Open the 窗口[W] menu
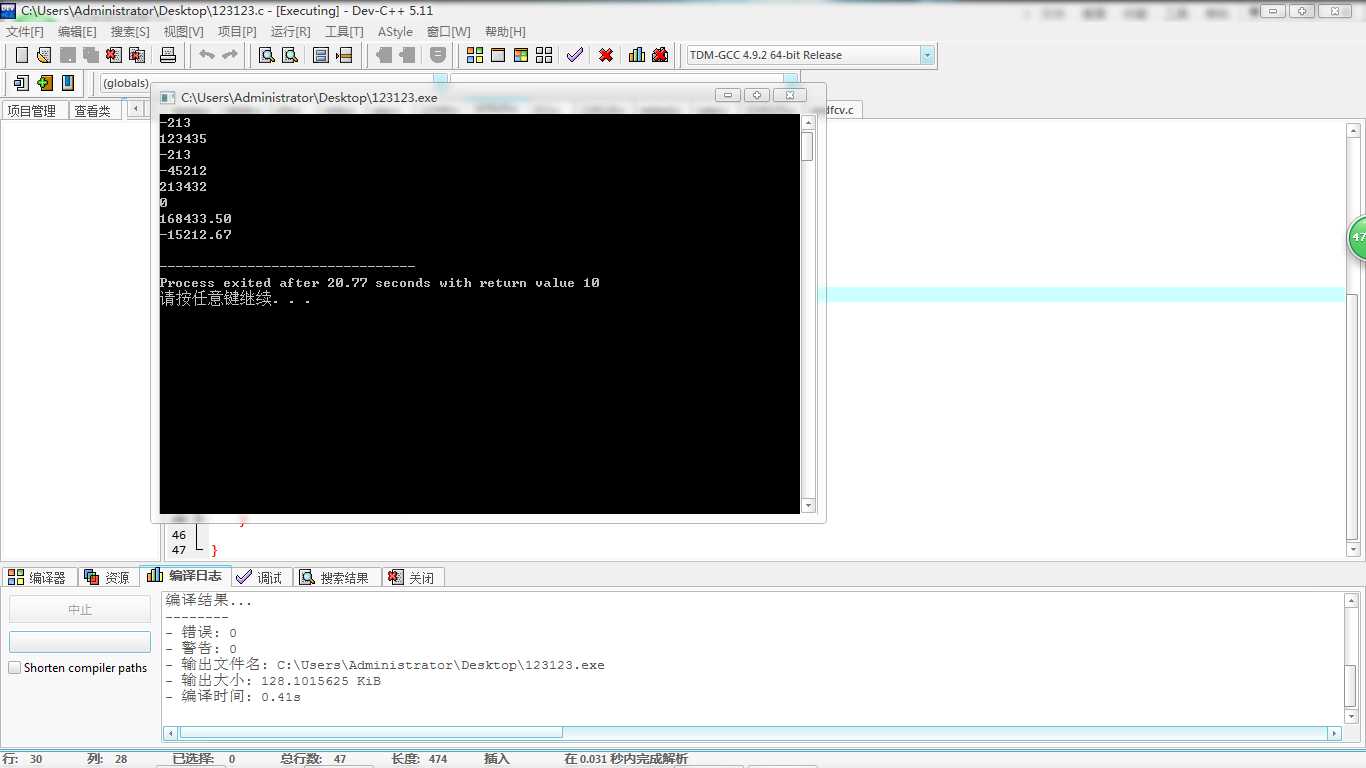The width and height of the screenshot is (1366, 768). tap(448, 32)
